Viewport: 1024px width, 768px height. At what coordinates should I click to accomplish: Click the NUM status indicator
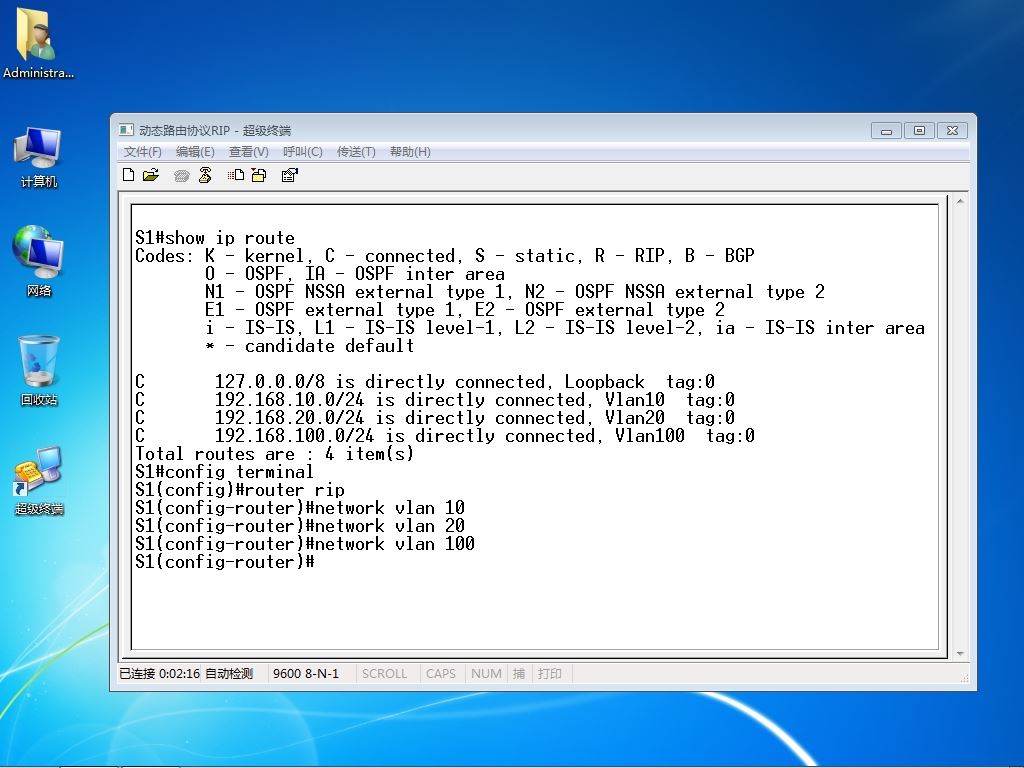pos(486,673)
